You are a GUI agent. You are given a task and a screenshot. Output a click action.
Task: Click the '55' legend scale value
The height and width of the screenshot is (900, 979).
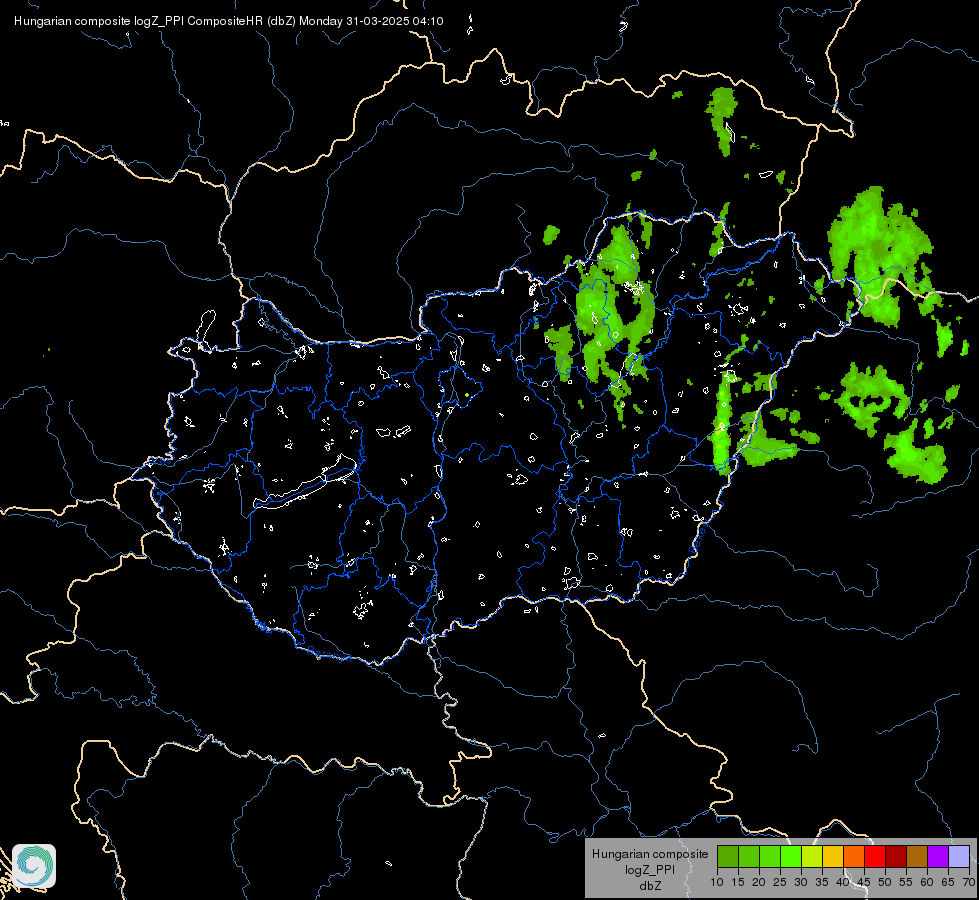click(x=906, y=883)
